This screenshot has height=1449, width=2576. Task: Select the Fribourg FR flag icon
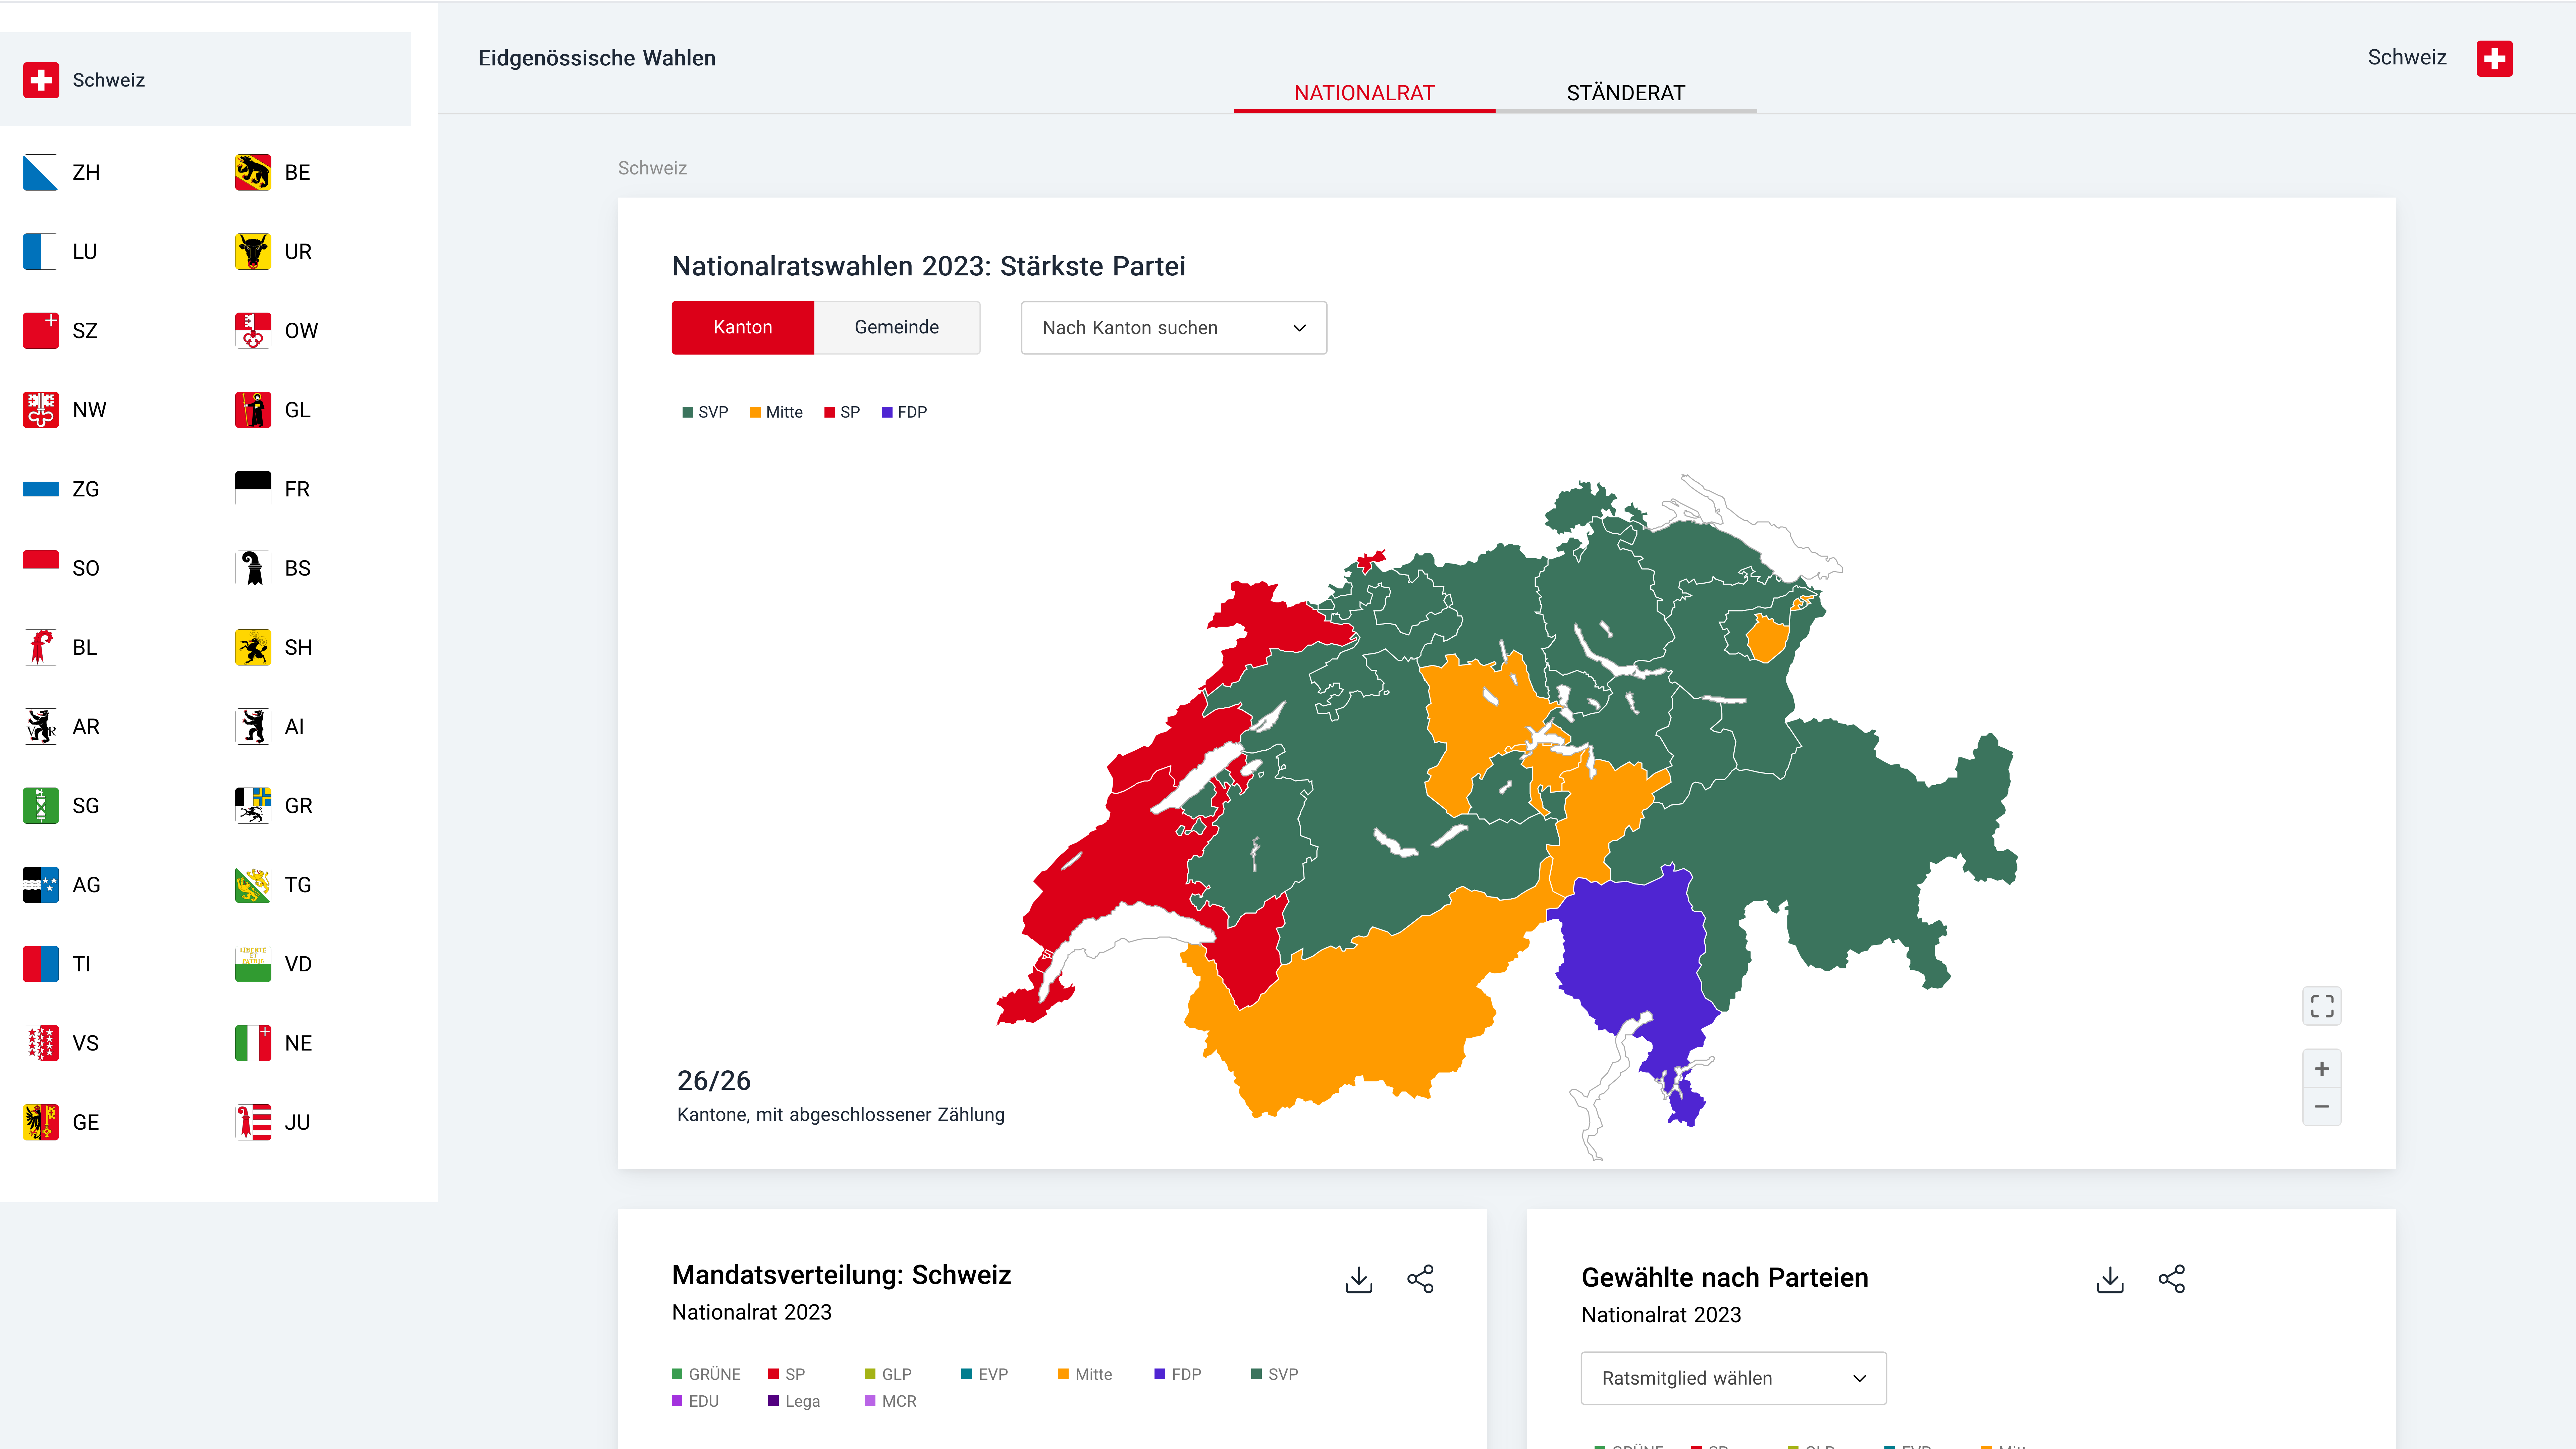pyautogui.click(x=253, y=489)
